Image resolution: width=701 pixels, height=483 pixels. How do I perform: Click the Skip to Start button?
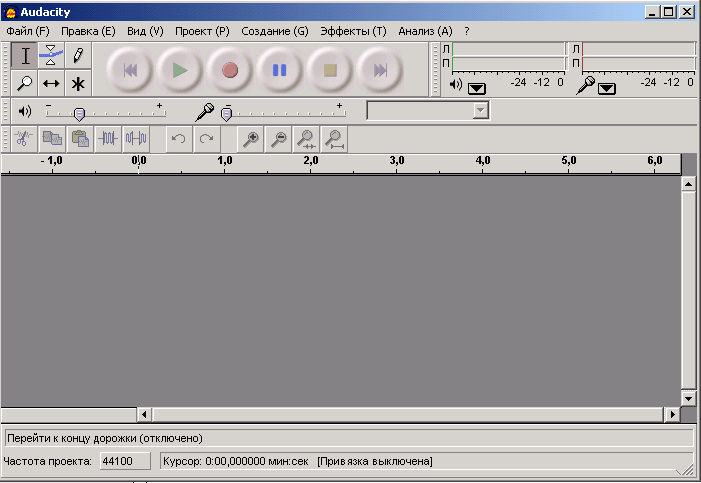click(130, 70)
